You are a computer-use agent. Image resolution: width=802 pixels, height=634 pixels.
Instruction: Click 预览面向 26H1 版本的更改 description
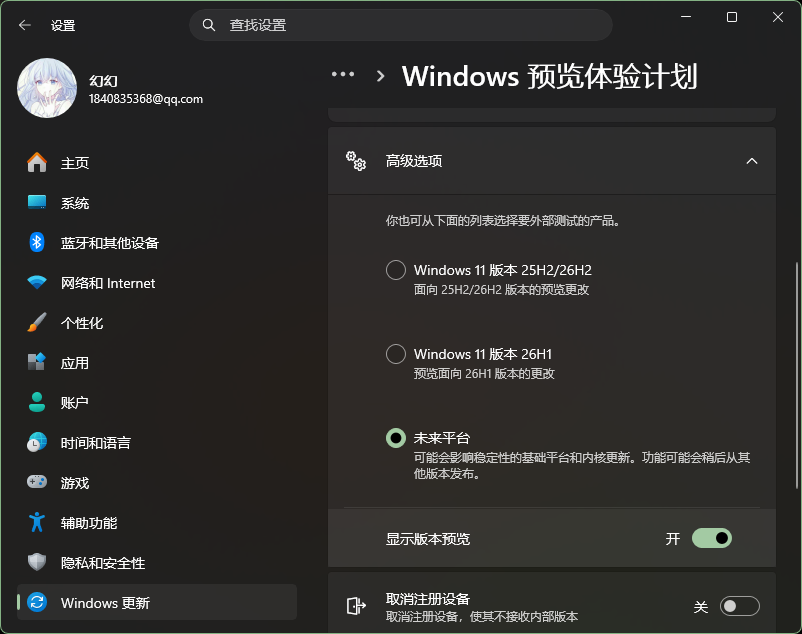tap(484, 373)
